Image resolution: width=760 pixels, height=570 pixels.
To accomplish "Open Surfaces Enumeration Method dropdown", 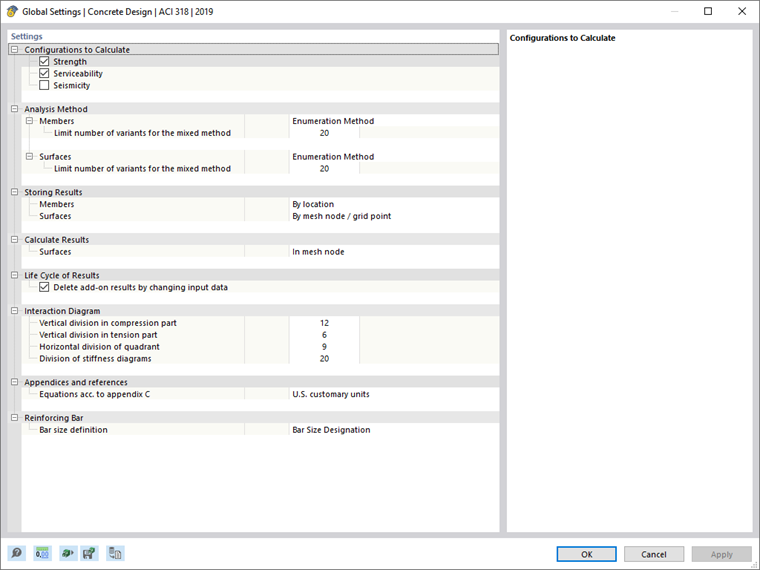I will (x=394, y=157).
